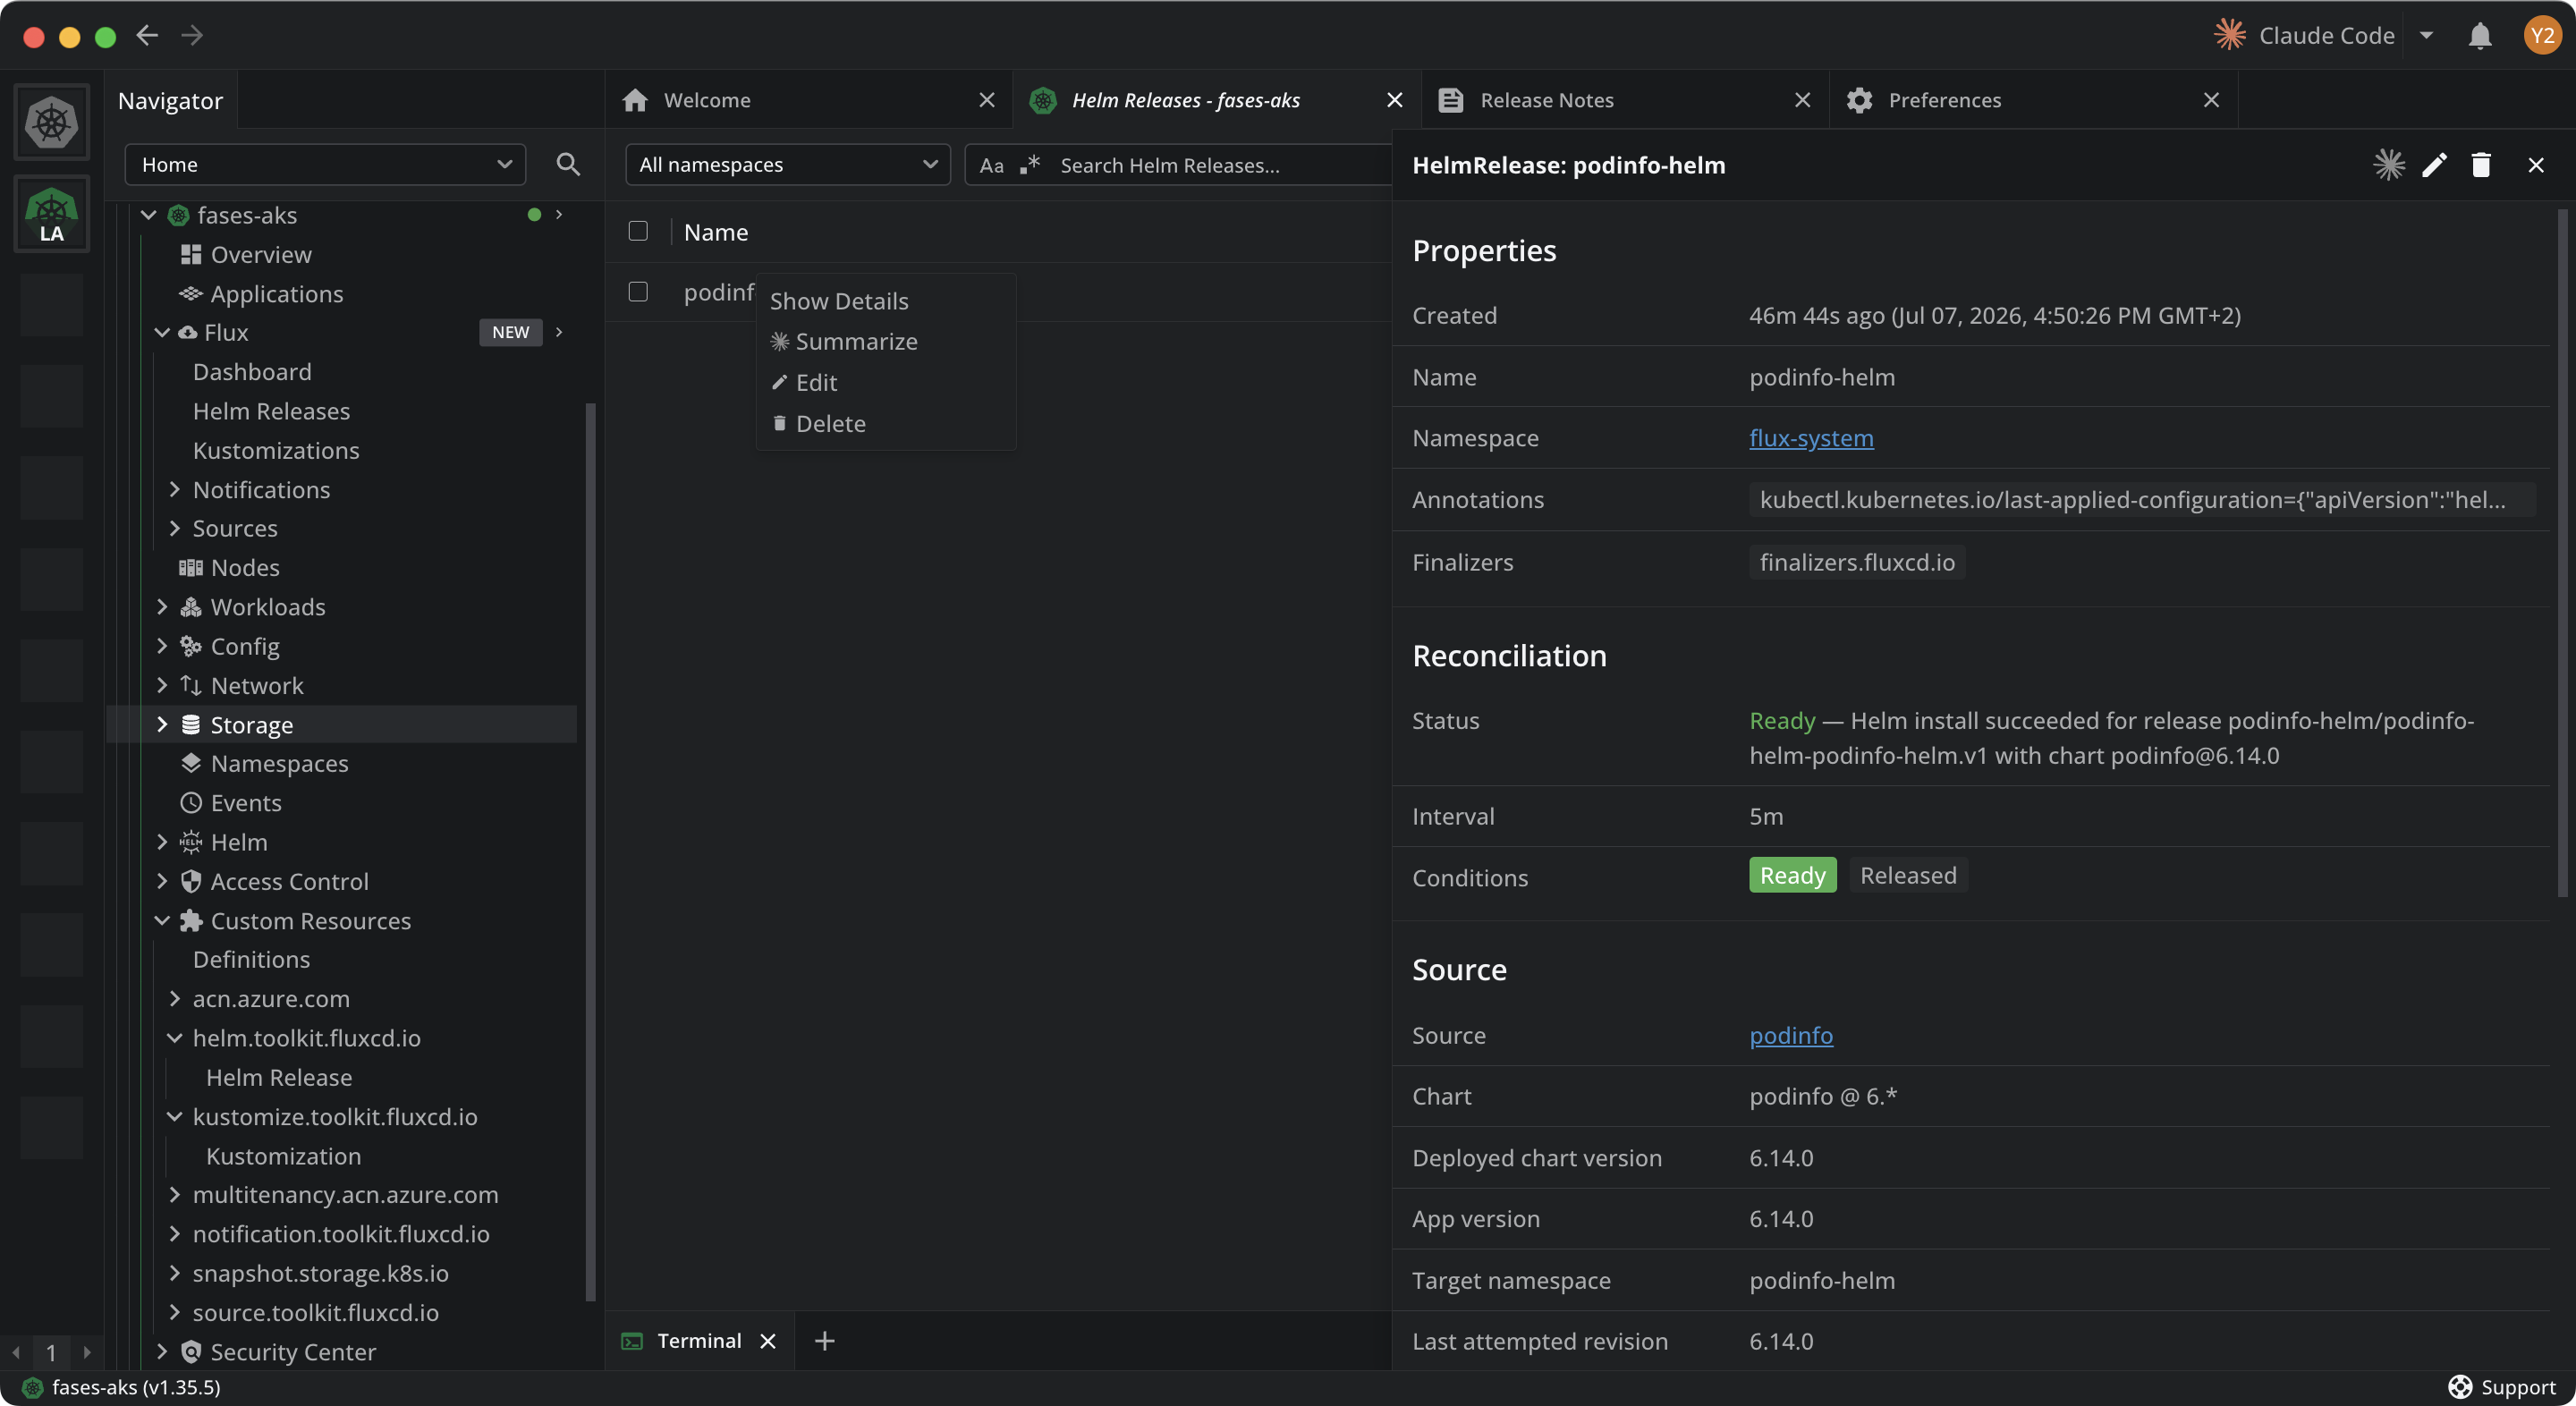The image size is (2576, 1406).
Task: Close the Helm Releases tab
Action: click(x=1394, y=100)
